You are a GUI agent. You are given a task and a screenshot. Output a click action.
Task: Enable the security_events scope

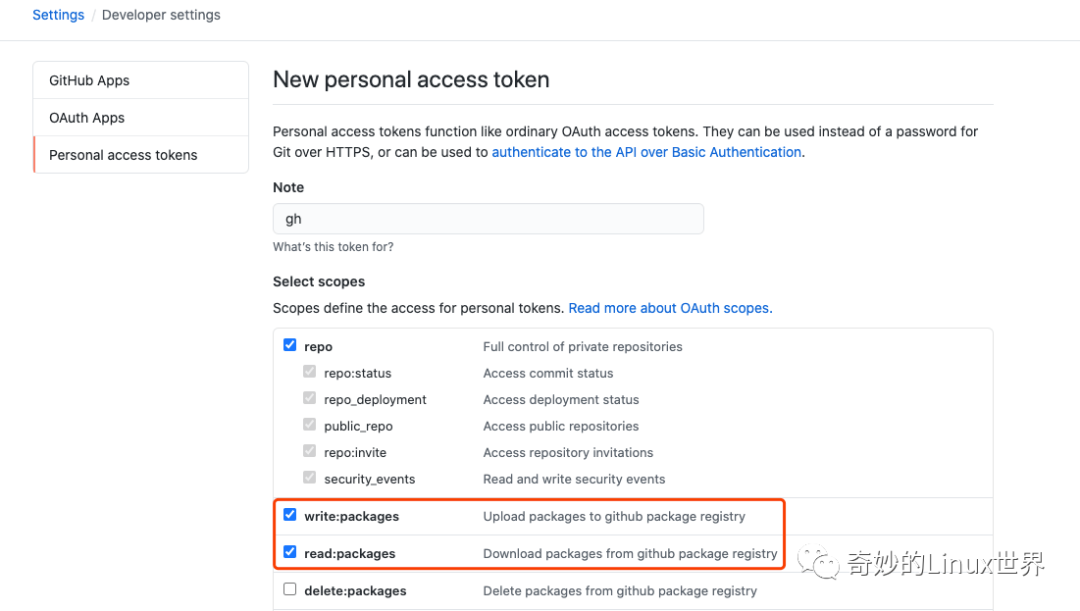pos(310,477)
